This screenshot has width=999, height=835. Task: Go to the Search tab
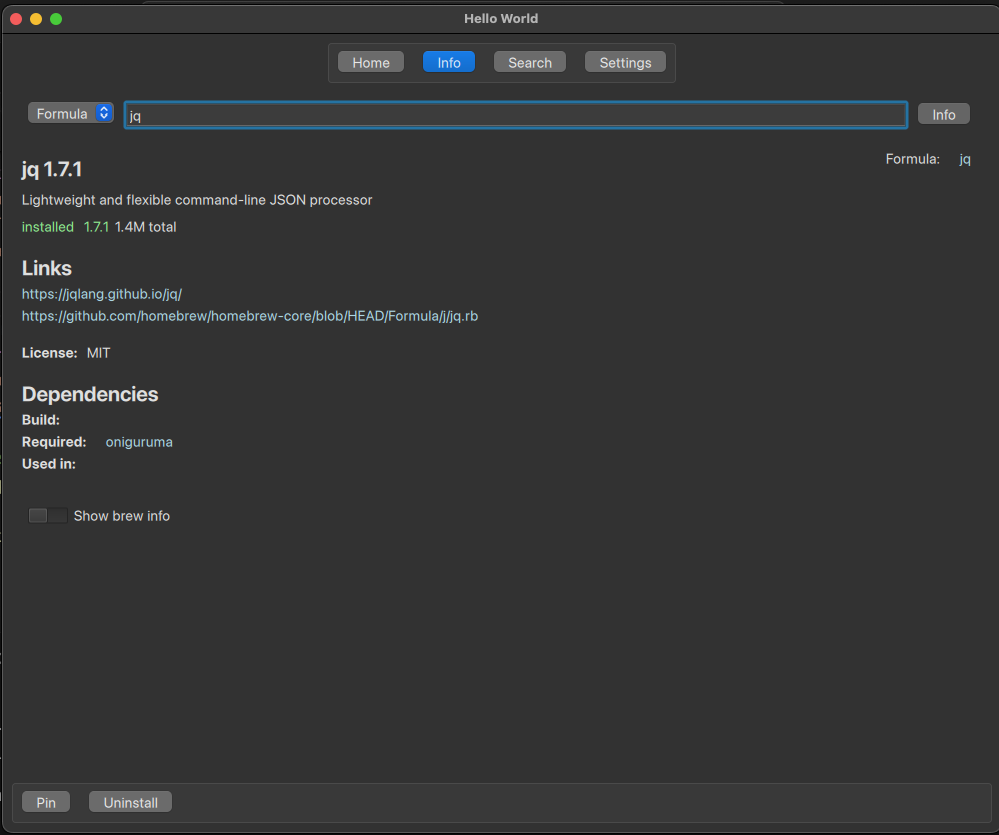pos(530,62)
